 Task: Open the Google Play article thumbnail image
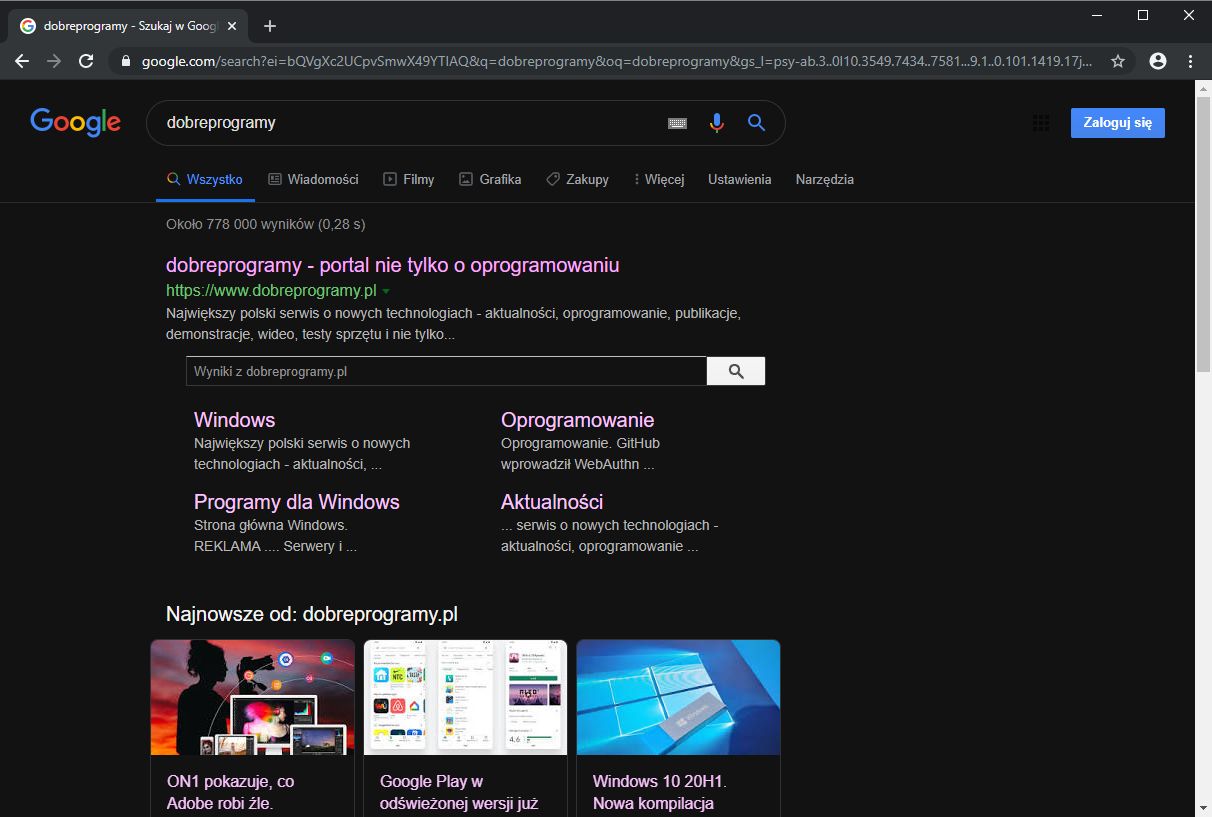(x=466, y=697)
